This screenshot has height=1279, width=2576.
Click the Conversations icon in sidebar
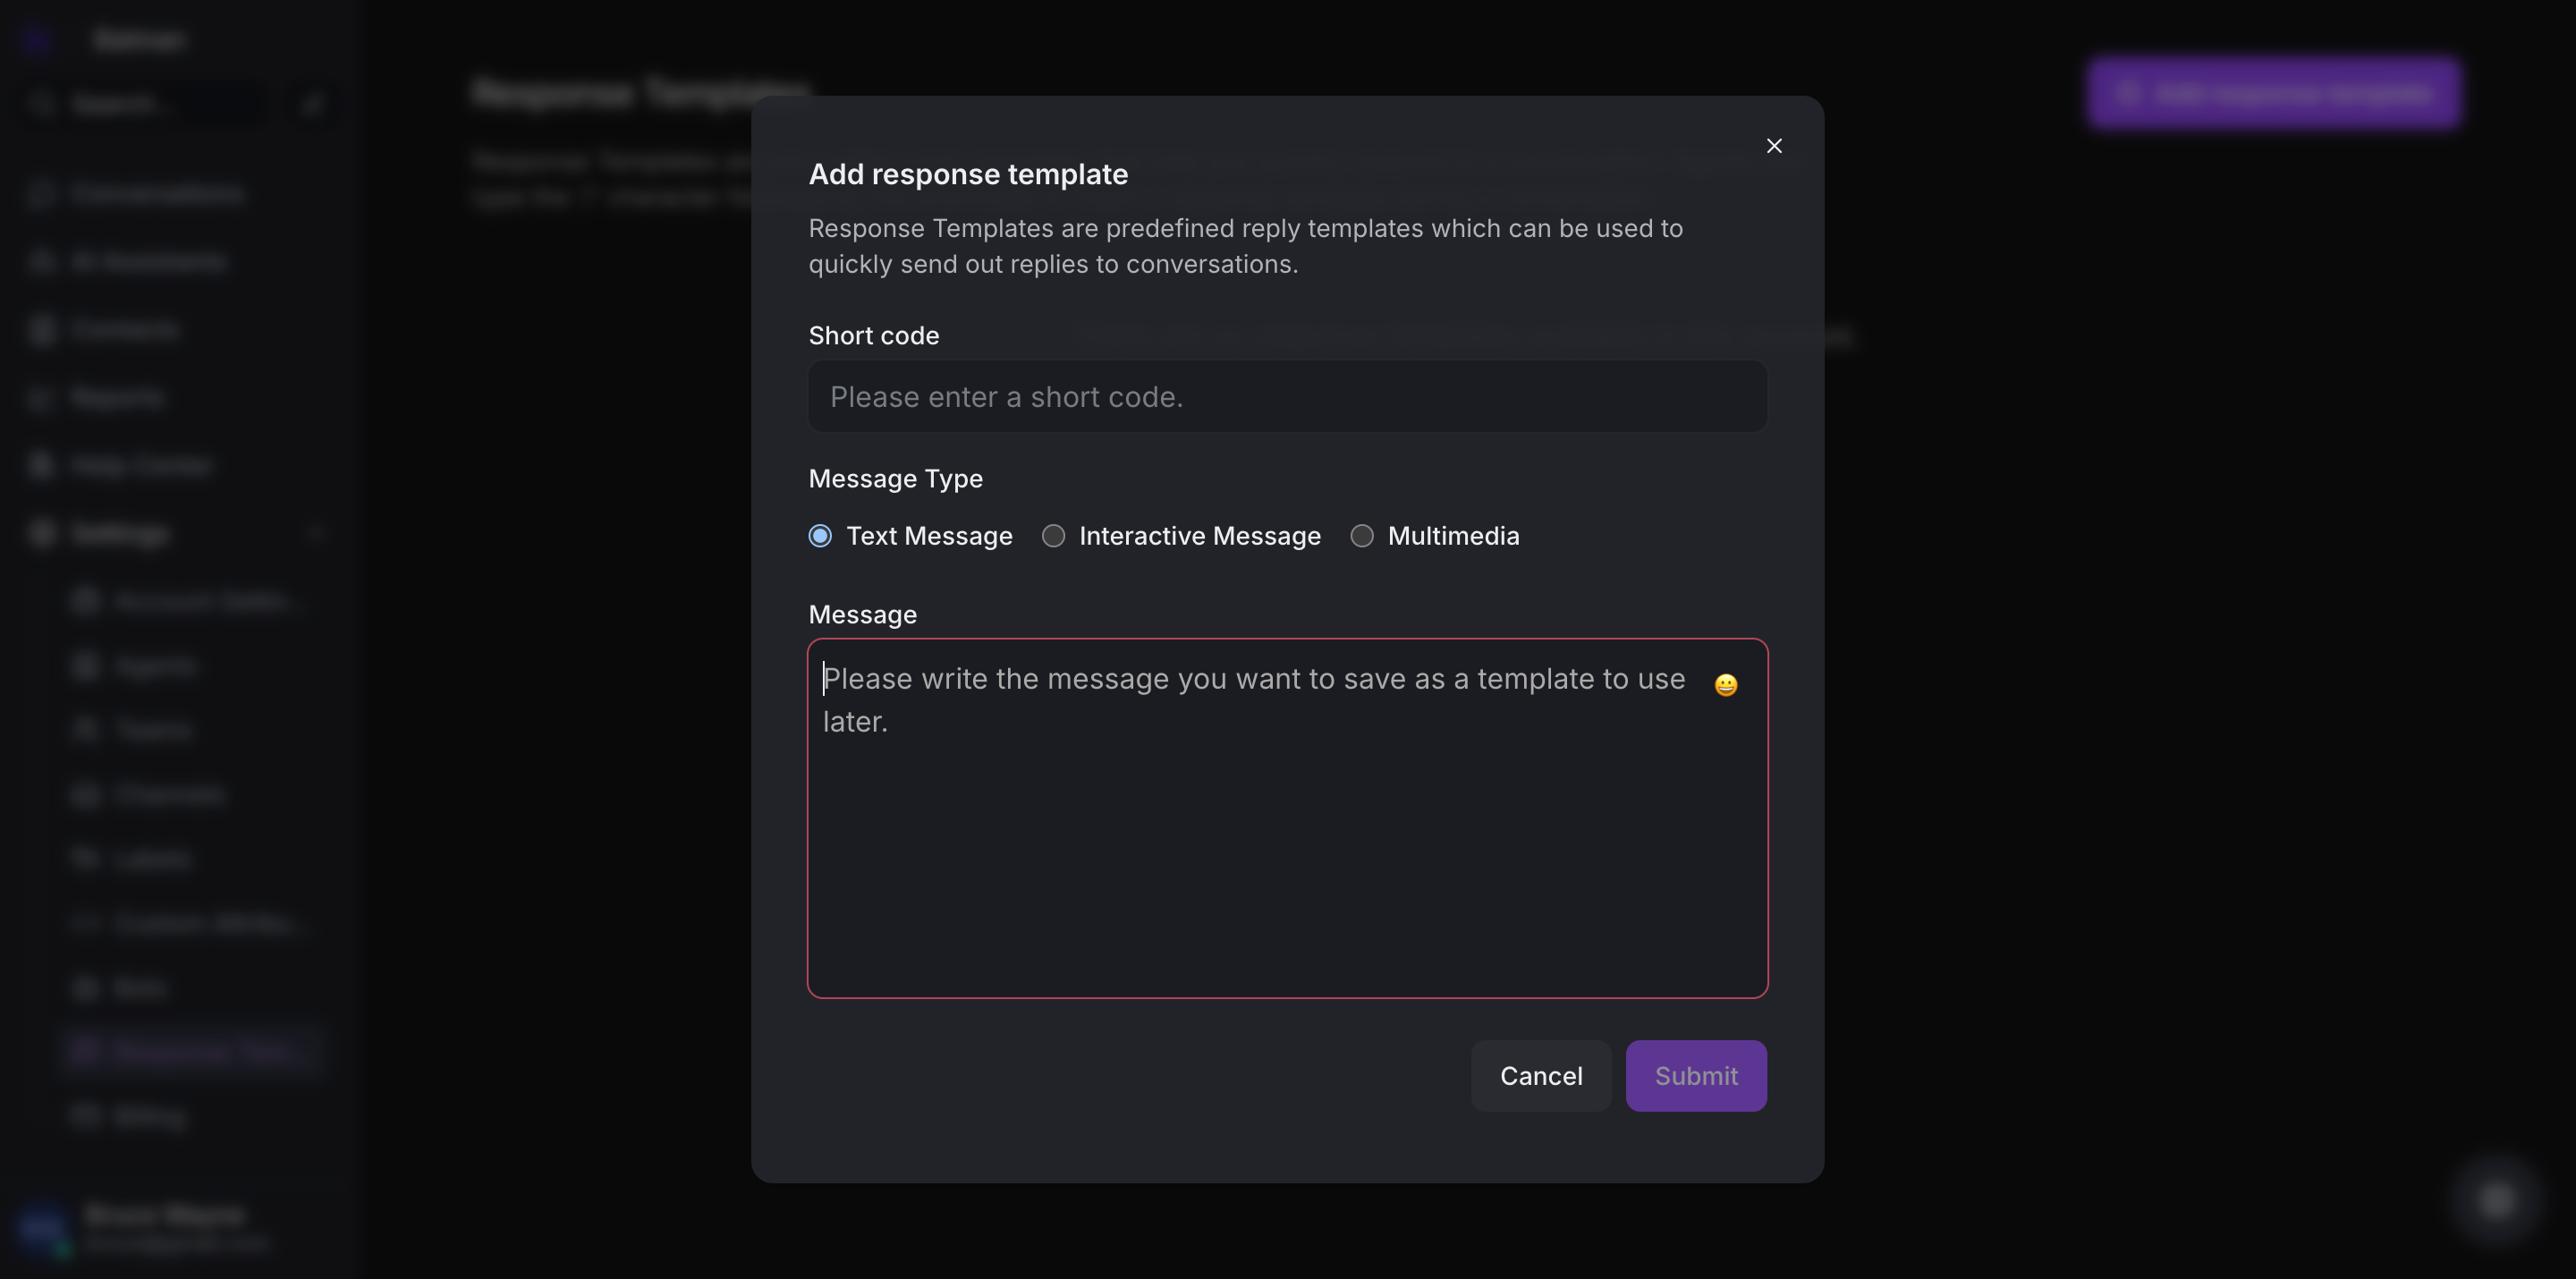[41, 194]
